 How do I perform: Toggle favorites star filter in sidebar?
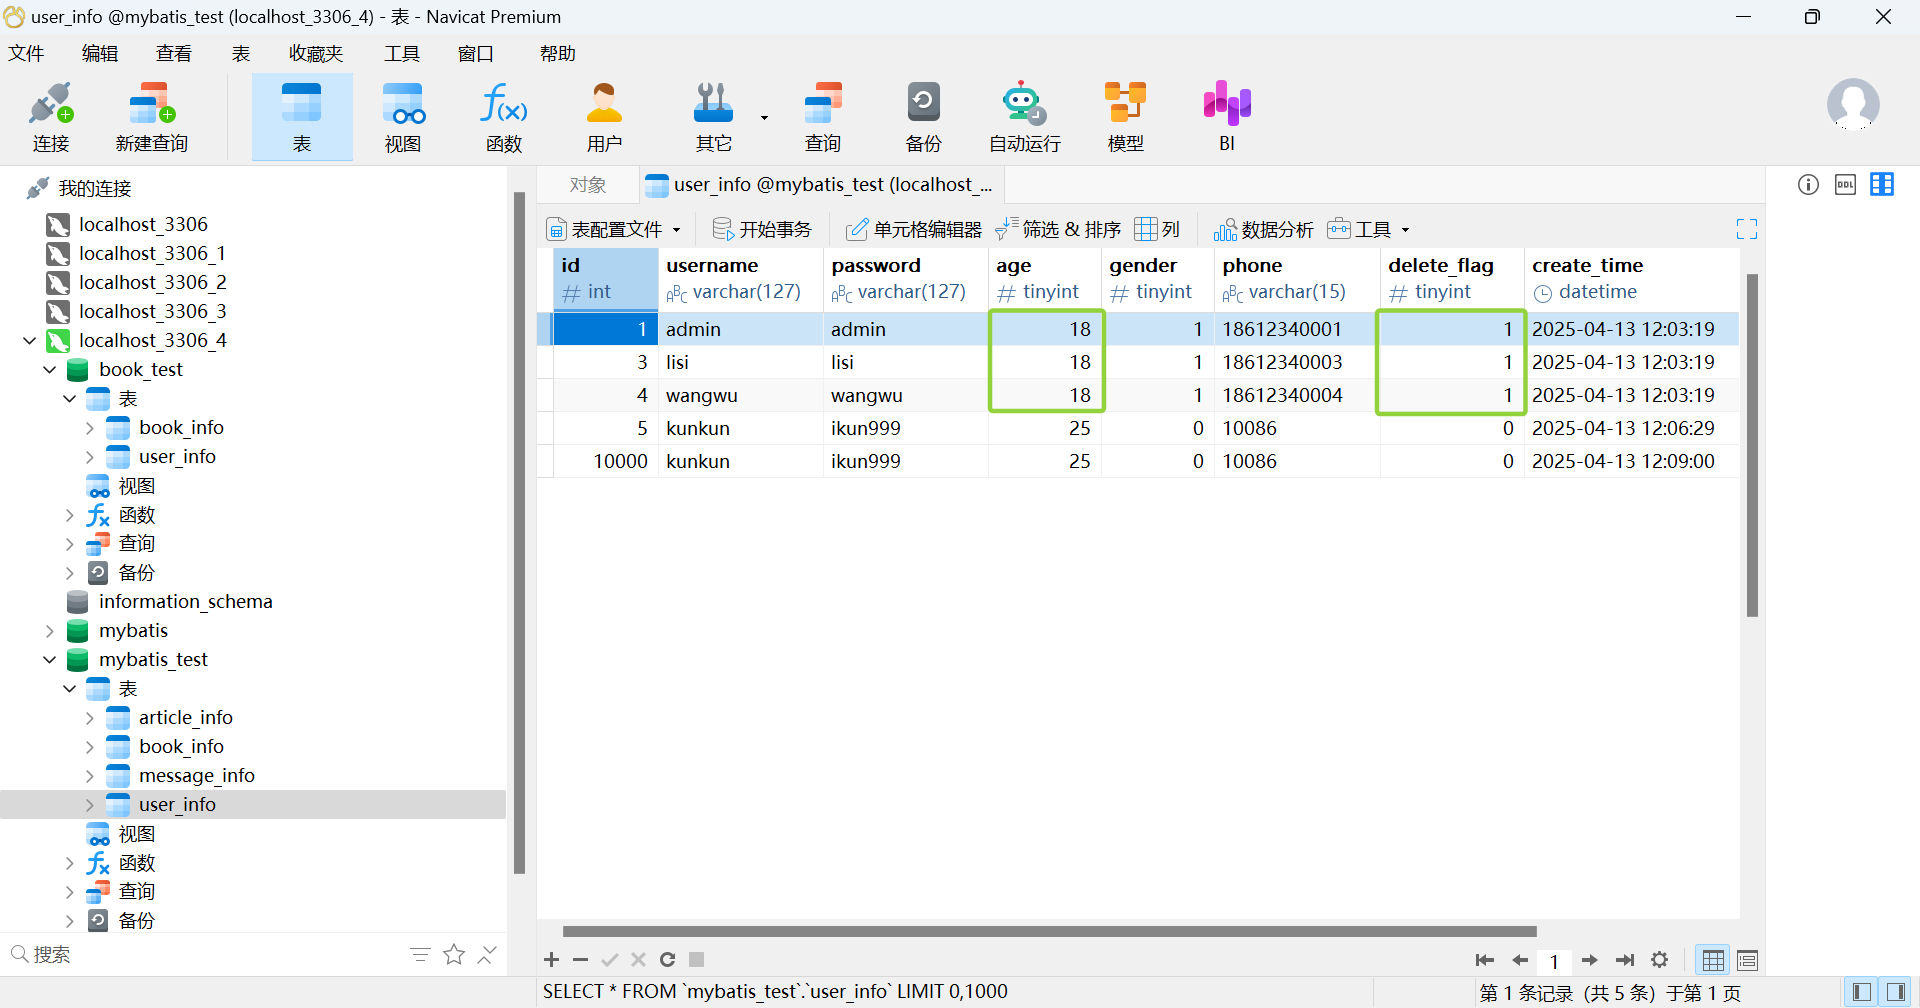[x=454, y=955]
